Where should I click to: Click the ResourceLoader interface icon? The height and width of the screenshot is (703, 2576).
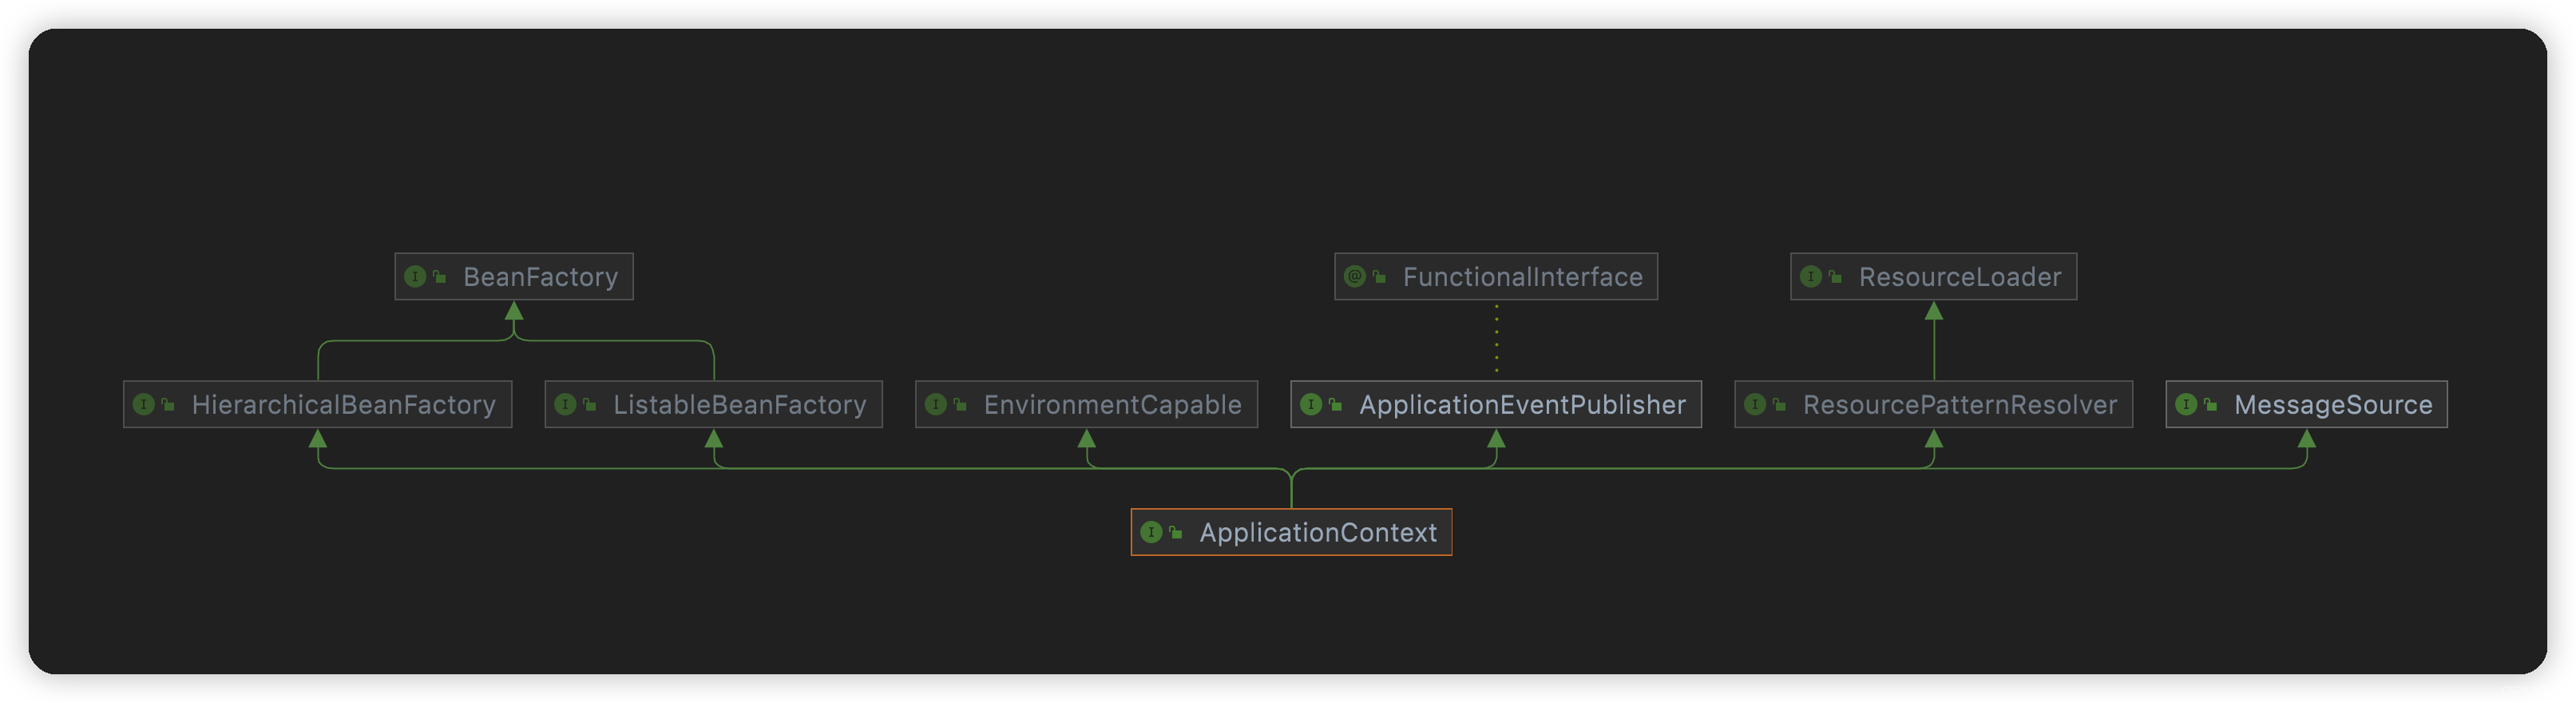tap(1811, 276)
